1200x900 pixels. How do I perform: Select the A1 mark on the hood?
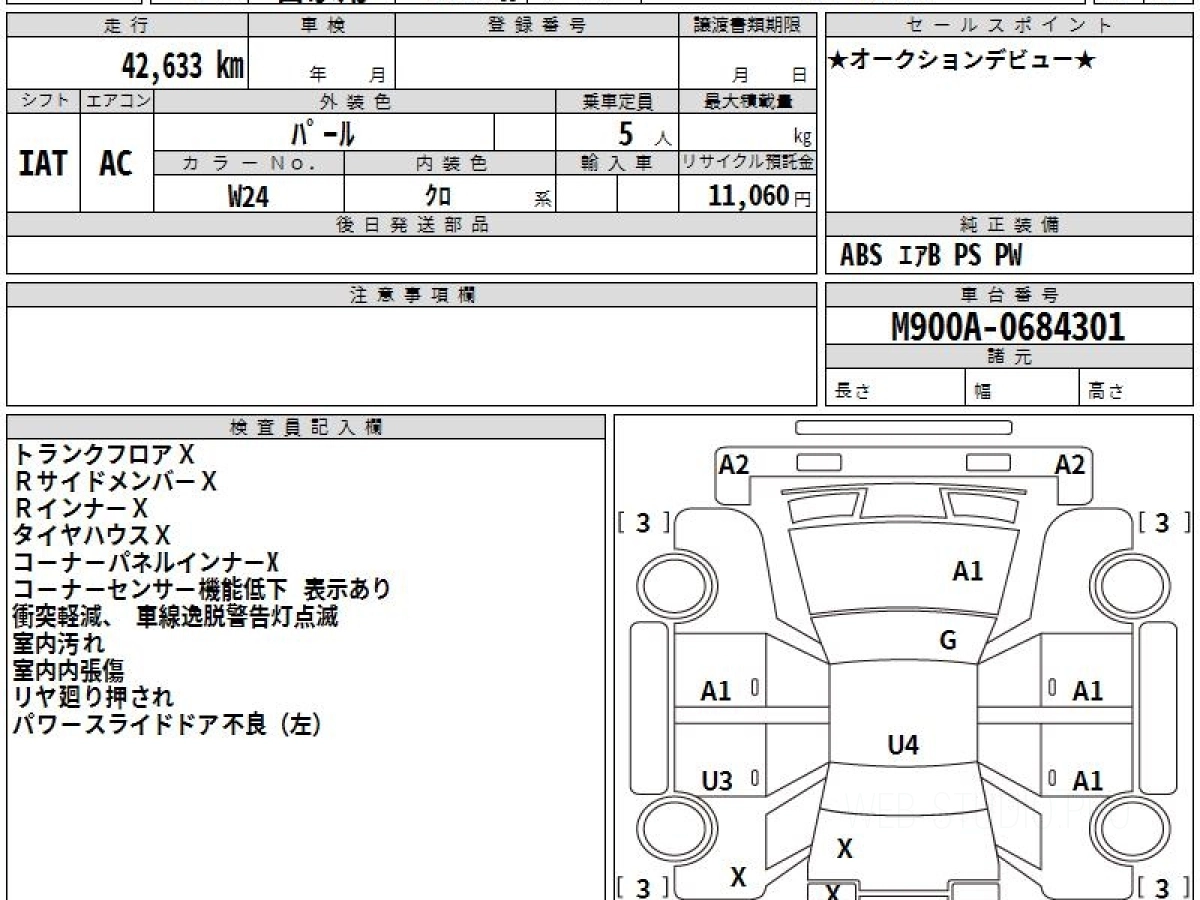[x=967, y=571]
